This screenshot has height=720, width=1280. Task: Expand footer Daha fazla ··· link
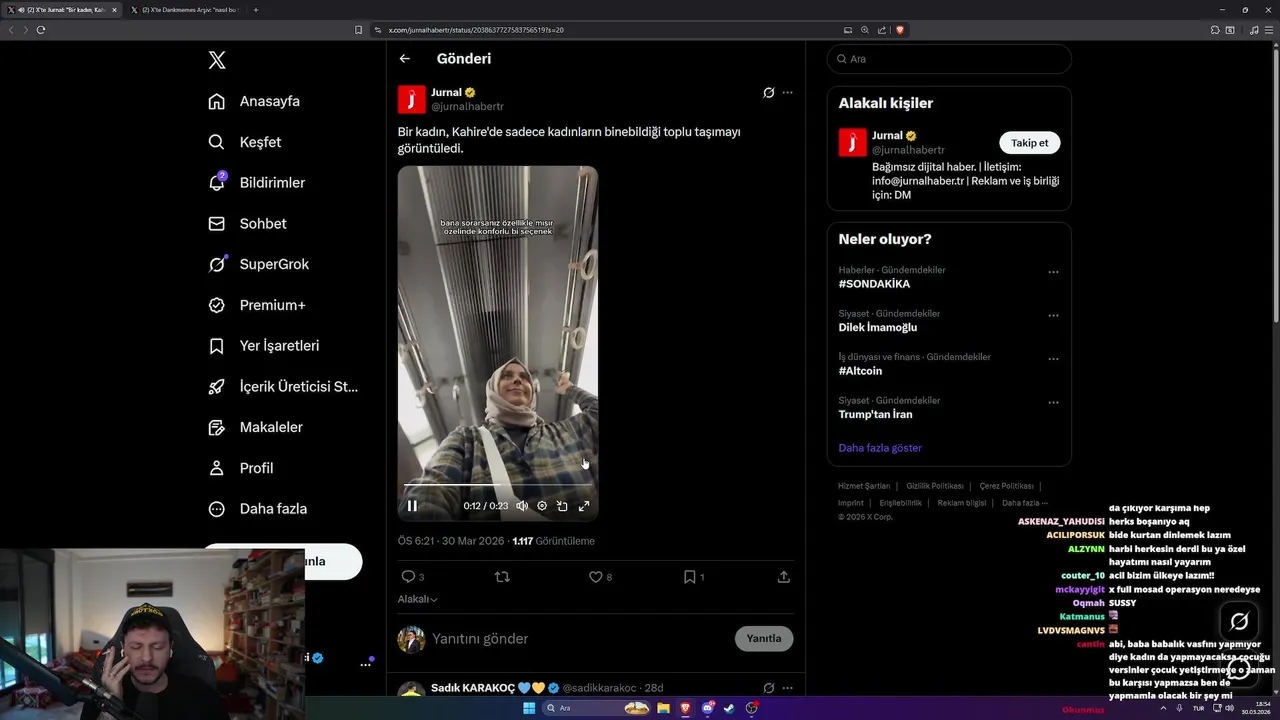point(1025,503)
